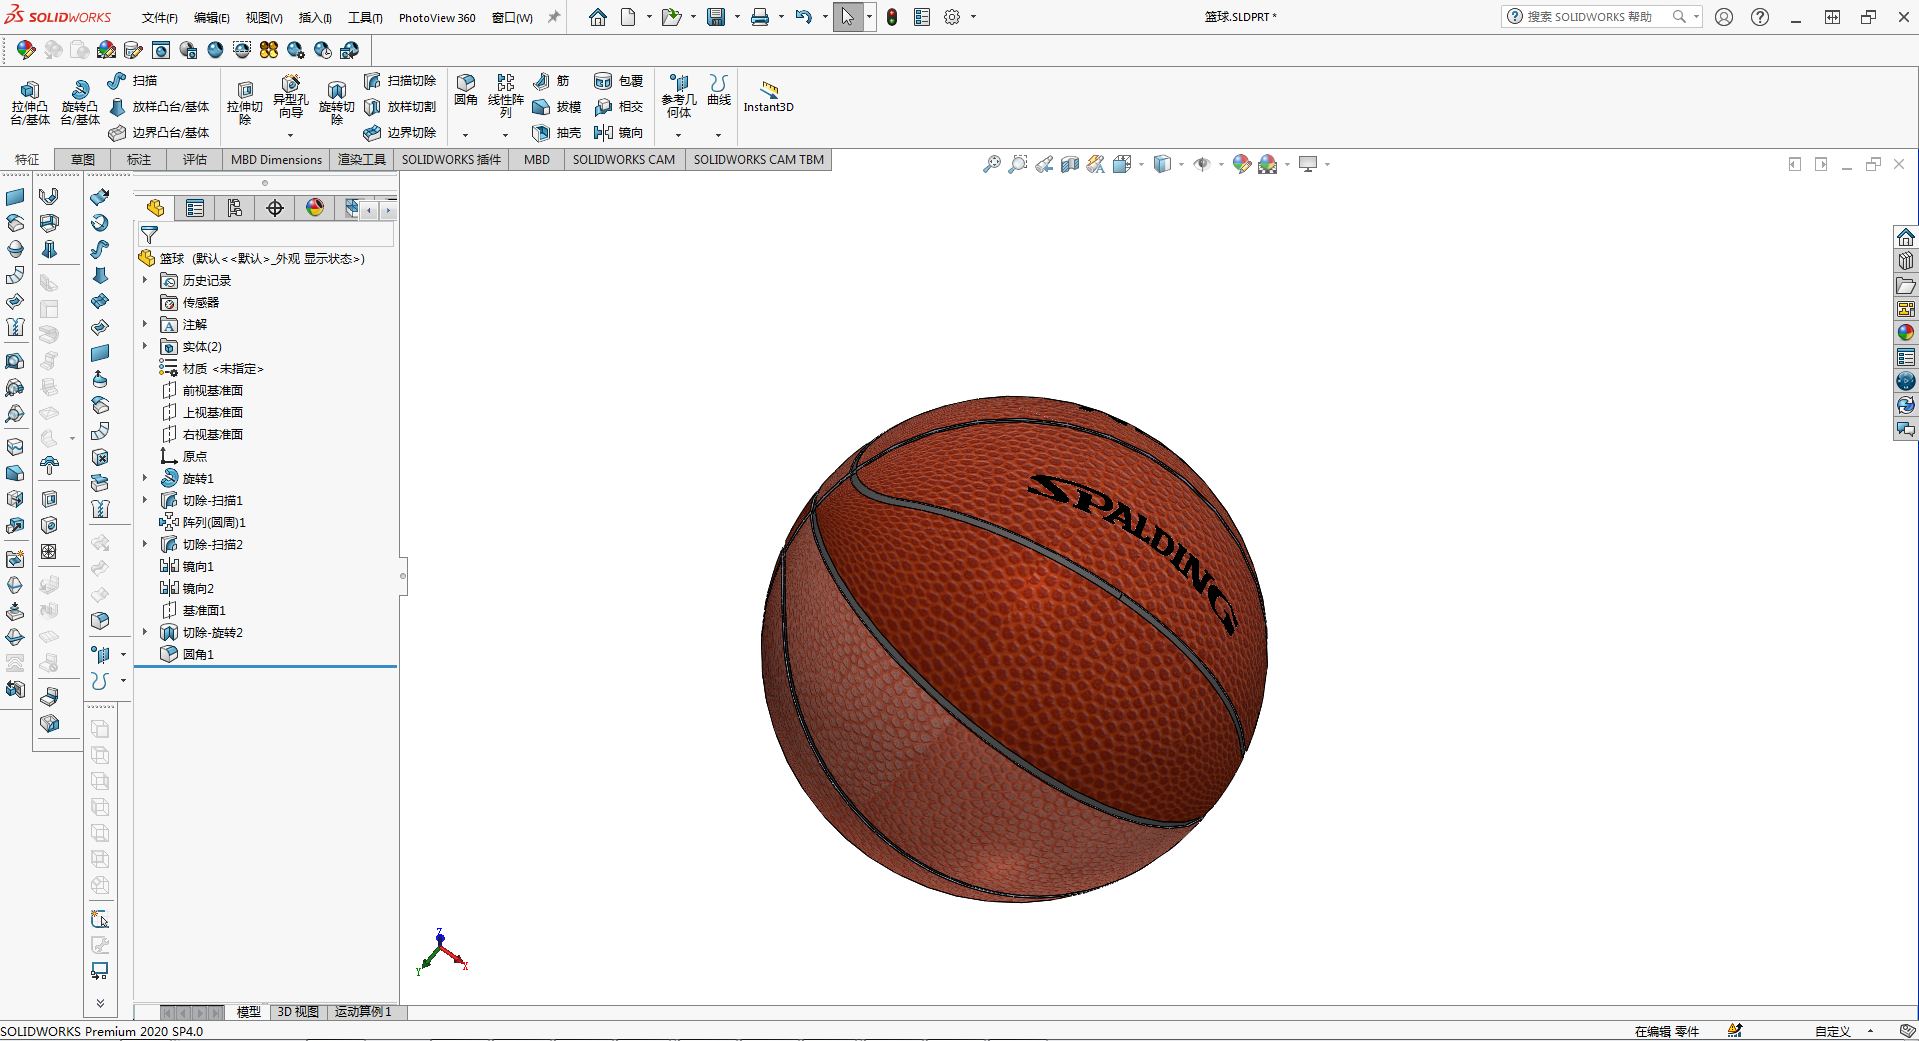Switch to the 草图 ribbon tab
The width and height of the screenshot is (1919, 1041).
click(x=83, y=160)
